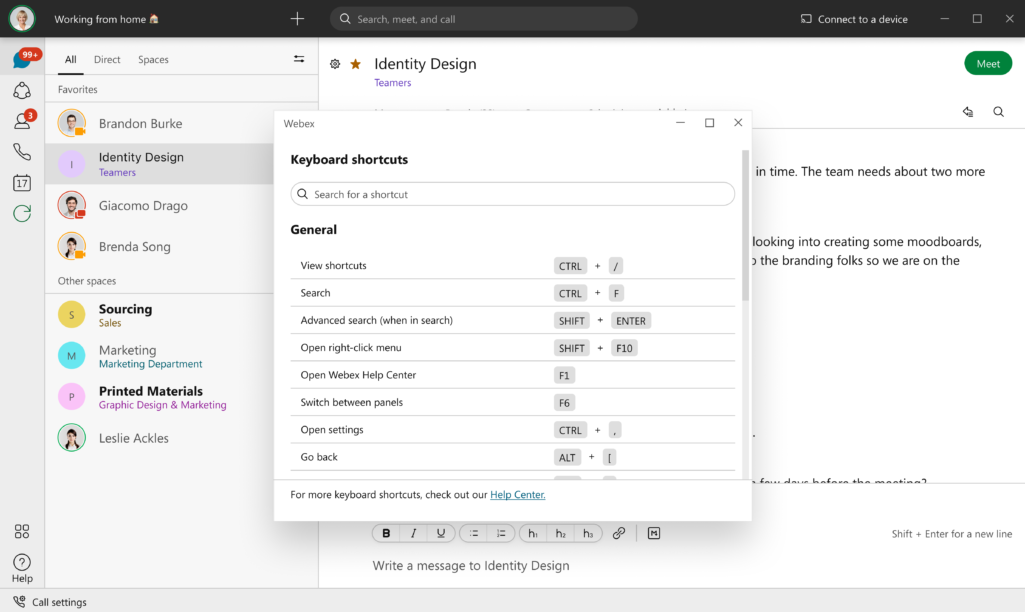Unfavorite Identity Design using the star icon
Viewport: 1025px width, 612px height.
tap(356, 63)
